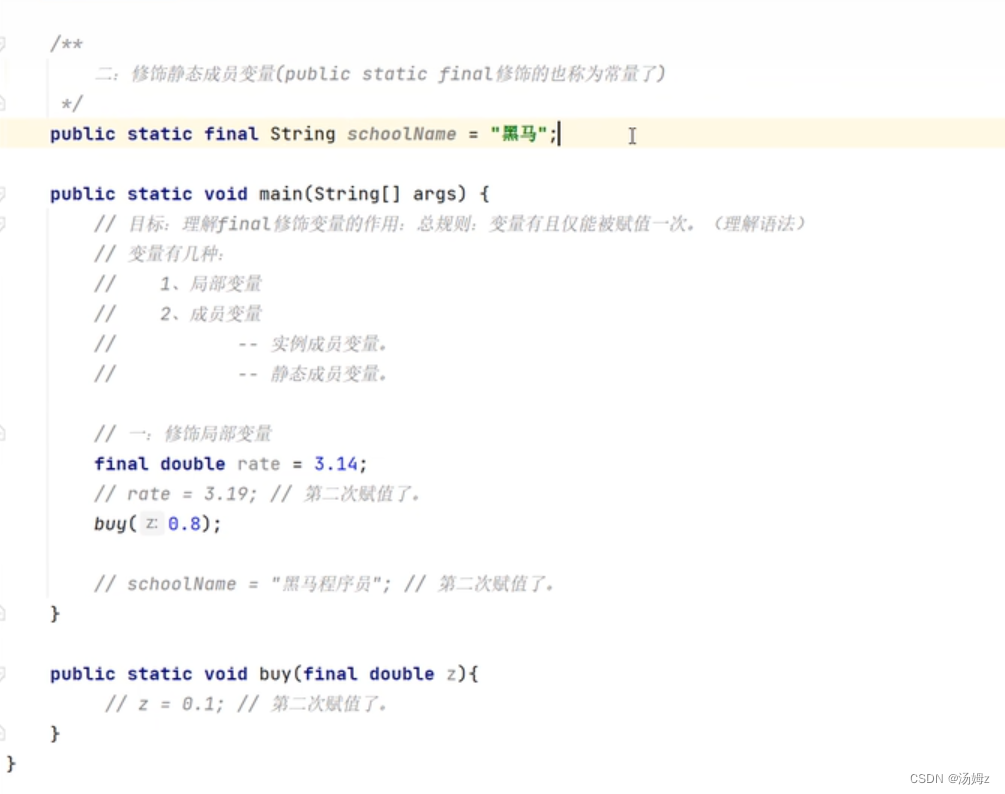
Task: Click 'final double z' parameter of buy
Action: [x=379, y=674]
